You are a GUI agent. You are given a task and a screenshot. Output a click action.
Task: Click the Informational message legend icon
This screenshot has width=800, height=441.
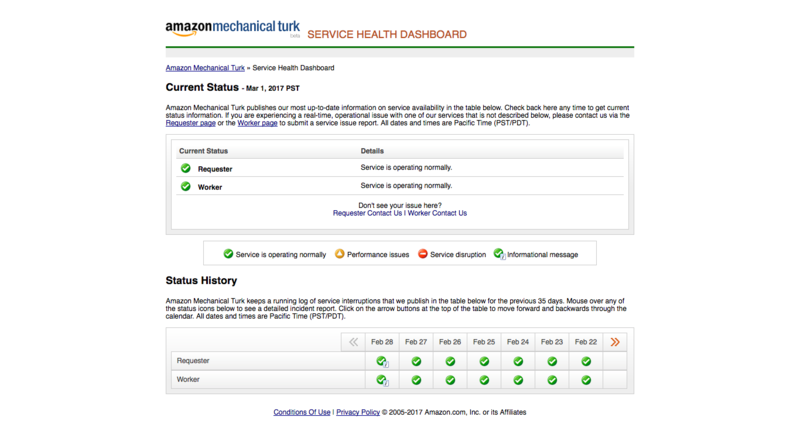click(499, 254)
